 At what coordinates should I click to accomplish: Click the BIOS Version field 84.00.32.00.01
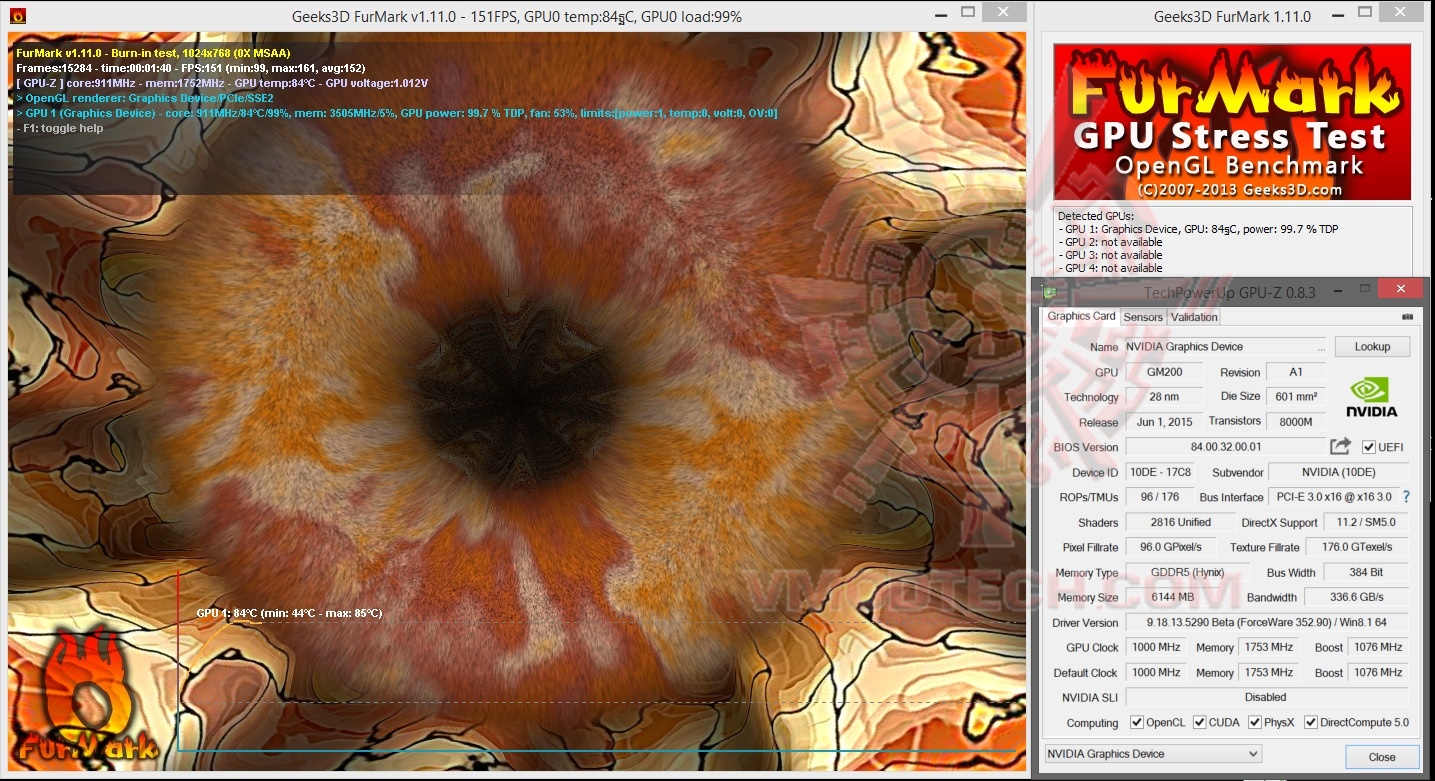click(x=1225, y=447)
